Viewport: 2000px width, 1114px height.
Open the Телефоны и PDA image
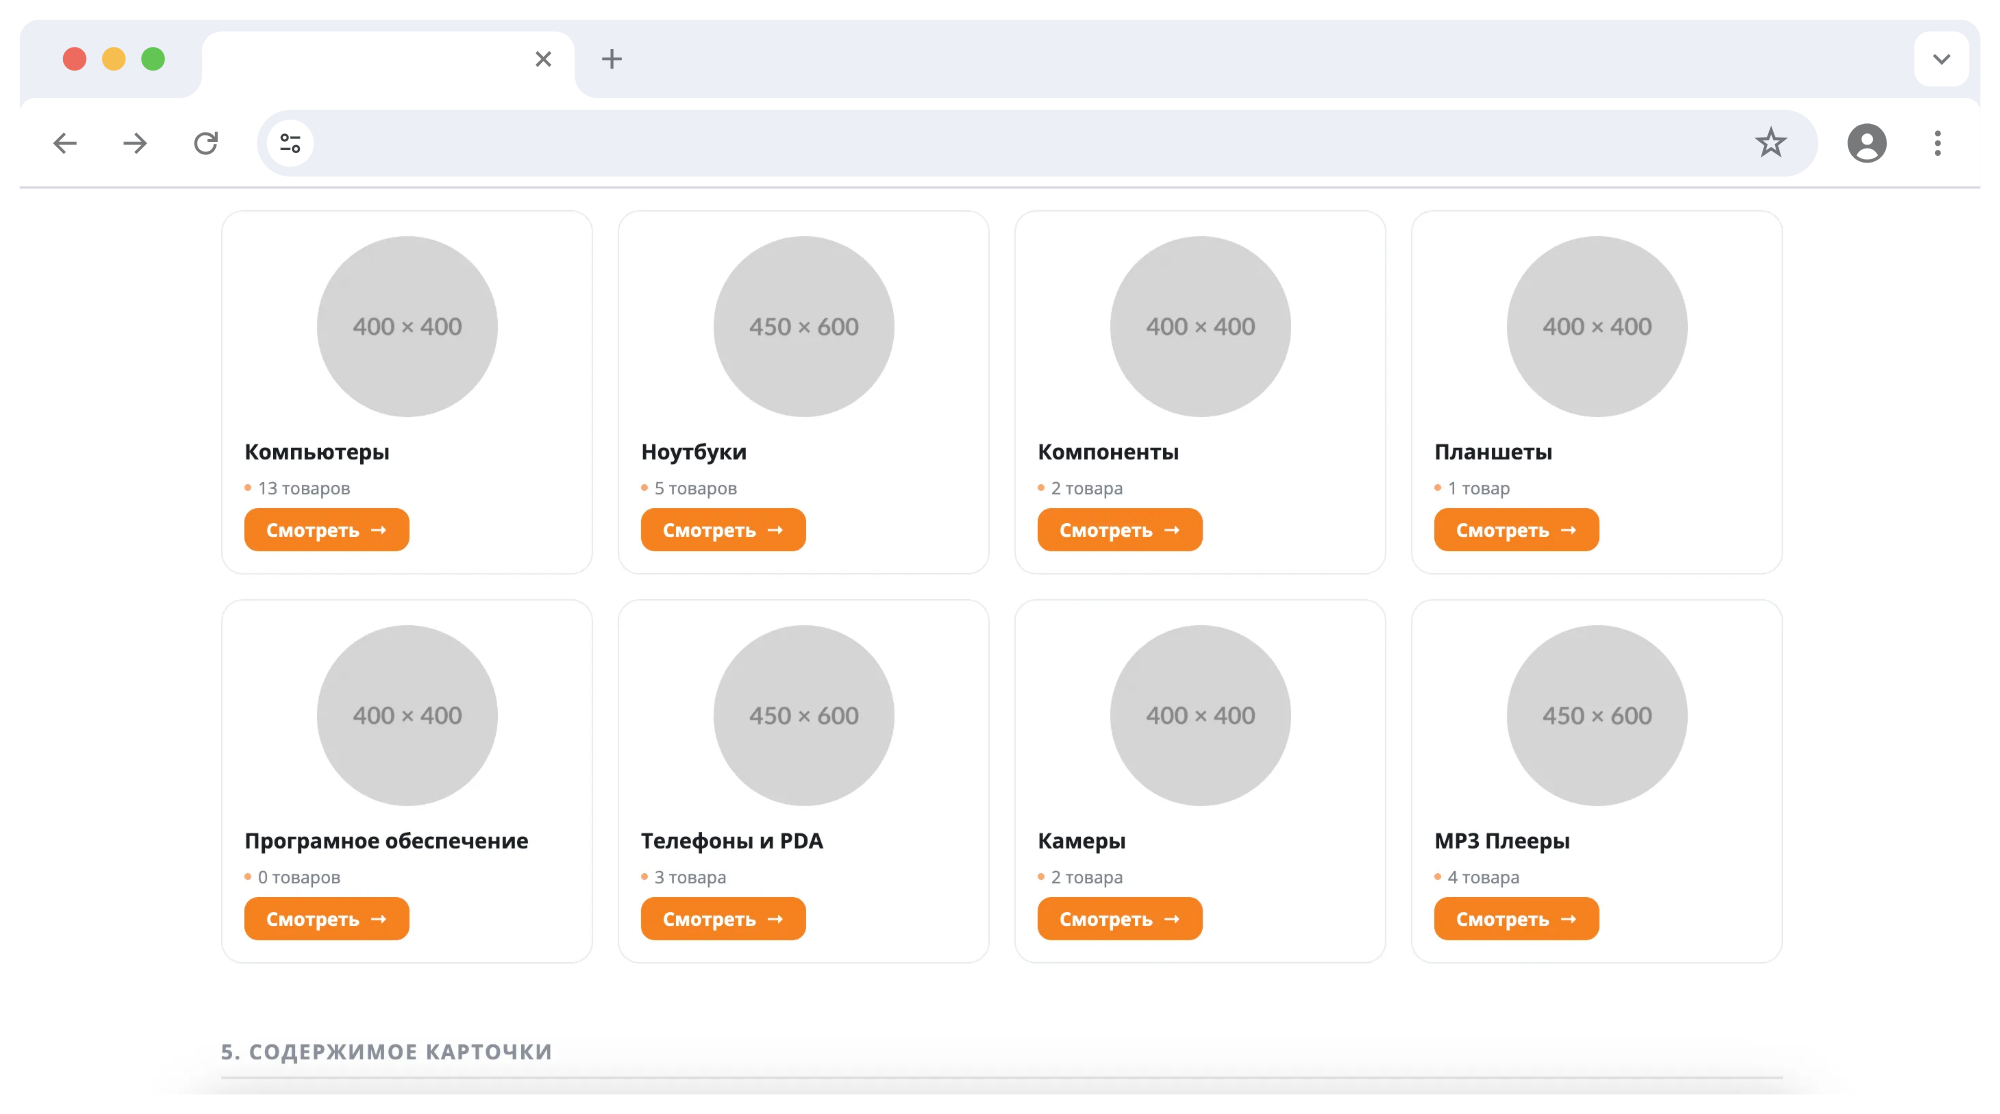click(804, 715)
